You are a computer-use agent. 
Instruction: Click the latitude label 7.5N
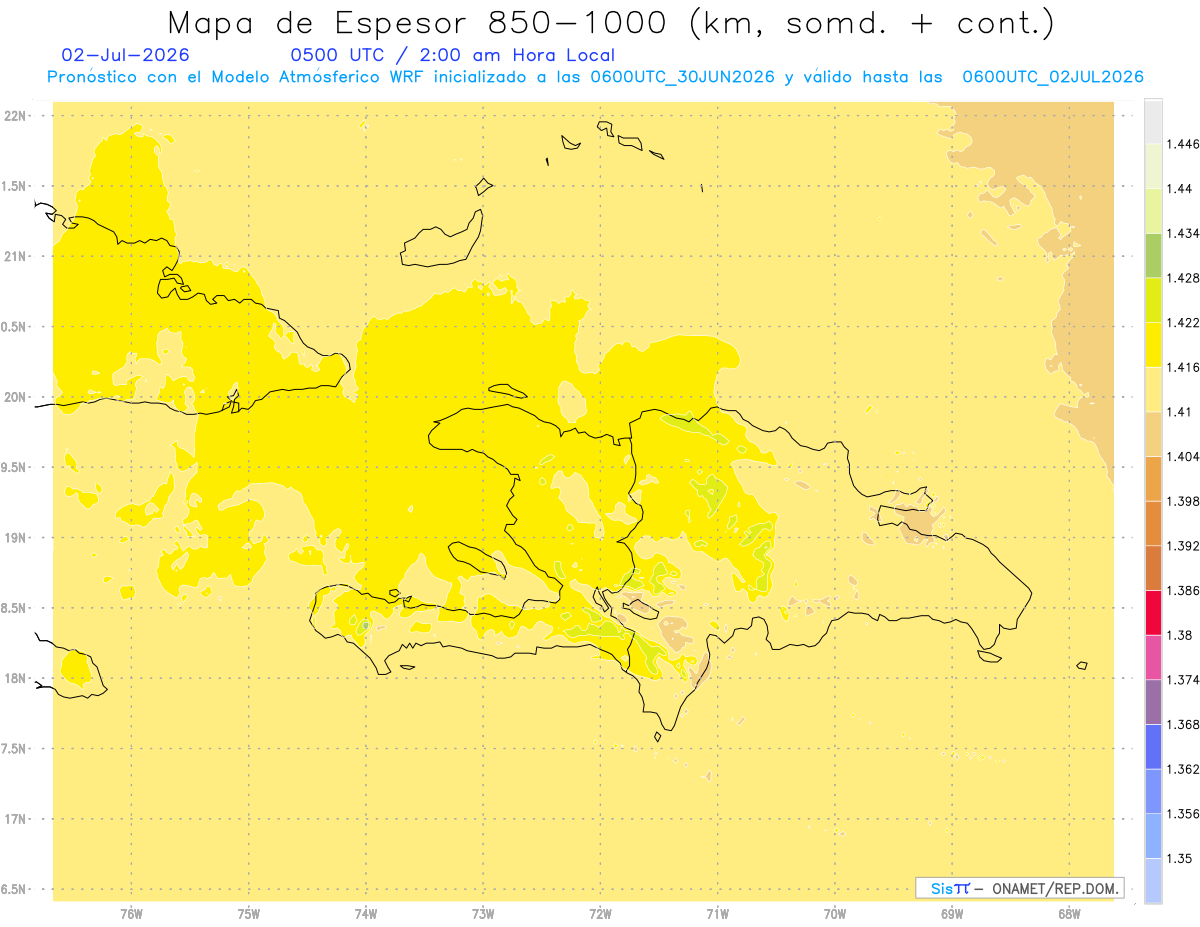pos(13,749)
